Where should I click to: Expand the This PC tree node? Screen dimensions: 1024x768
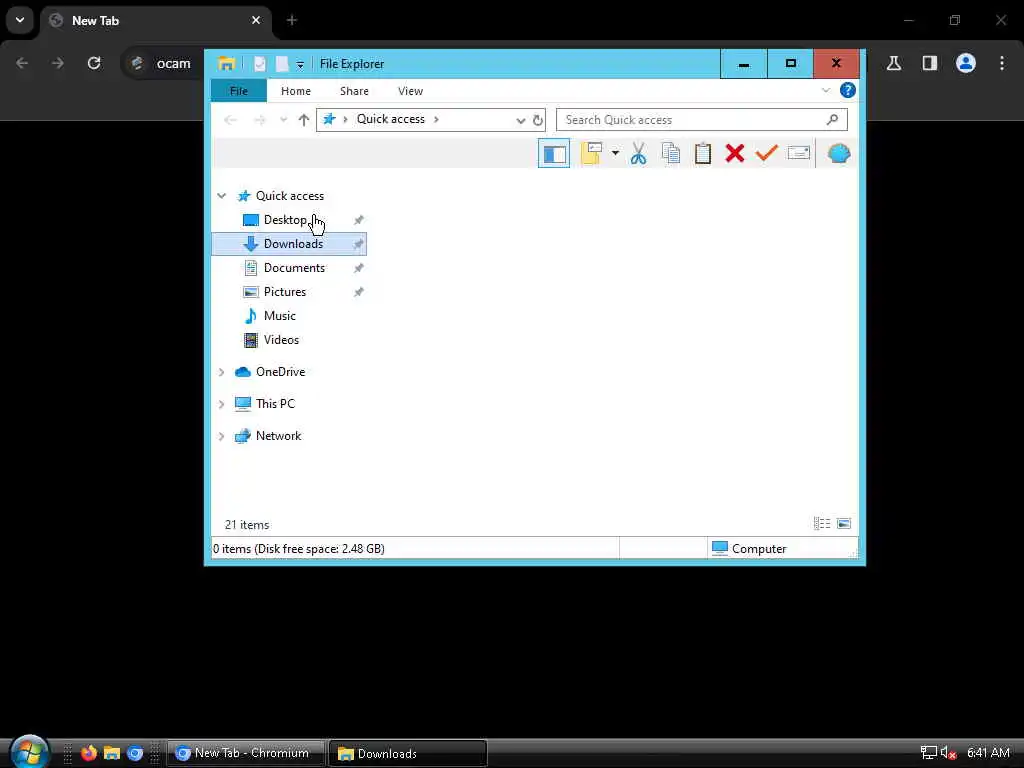click(x=221, y=404)
